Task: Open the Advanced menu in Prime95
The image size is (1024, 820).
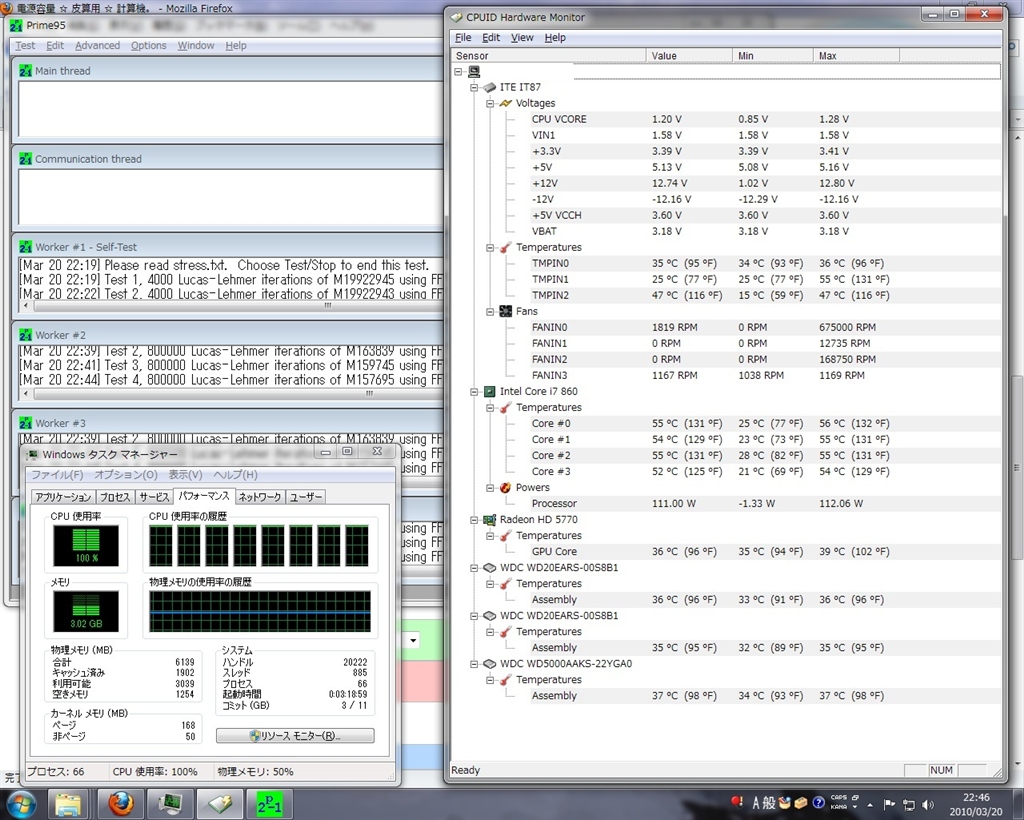Action: point(97,45)
